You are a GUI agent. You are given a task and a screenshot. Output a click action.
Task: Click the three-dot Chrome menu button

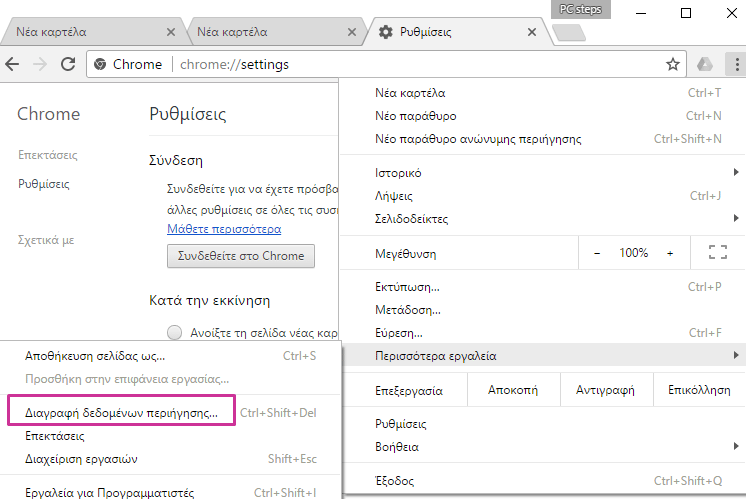(736, 64)
